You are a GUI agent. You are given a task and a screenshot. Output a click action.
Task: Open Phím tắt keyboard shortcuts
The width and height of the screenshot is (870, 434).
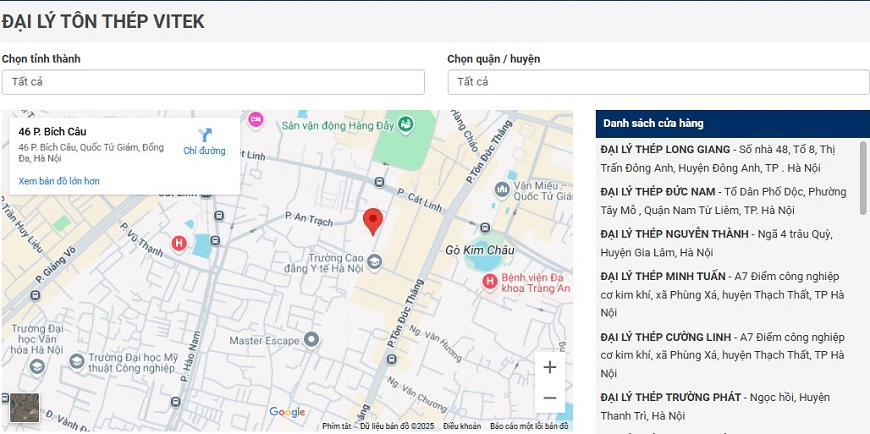[x=336, y=426]
